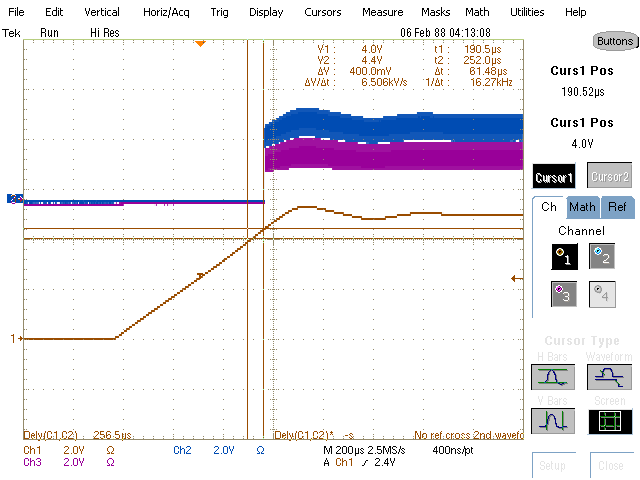Image resolution: width=640 pixels, height=480 pixels.
Task: Click the Run status indicator
Action: coord(49,33)
